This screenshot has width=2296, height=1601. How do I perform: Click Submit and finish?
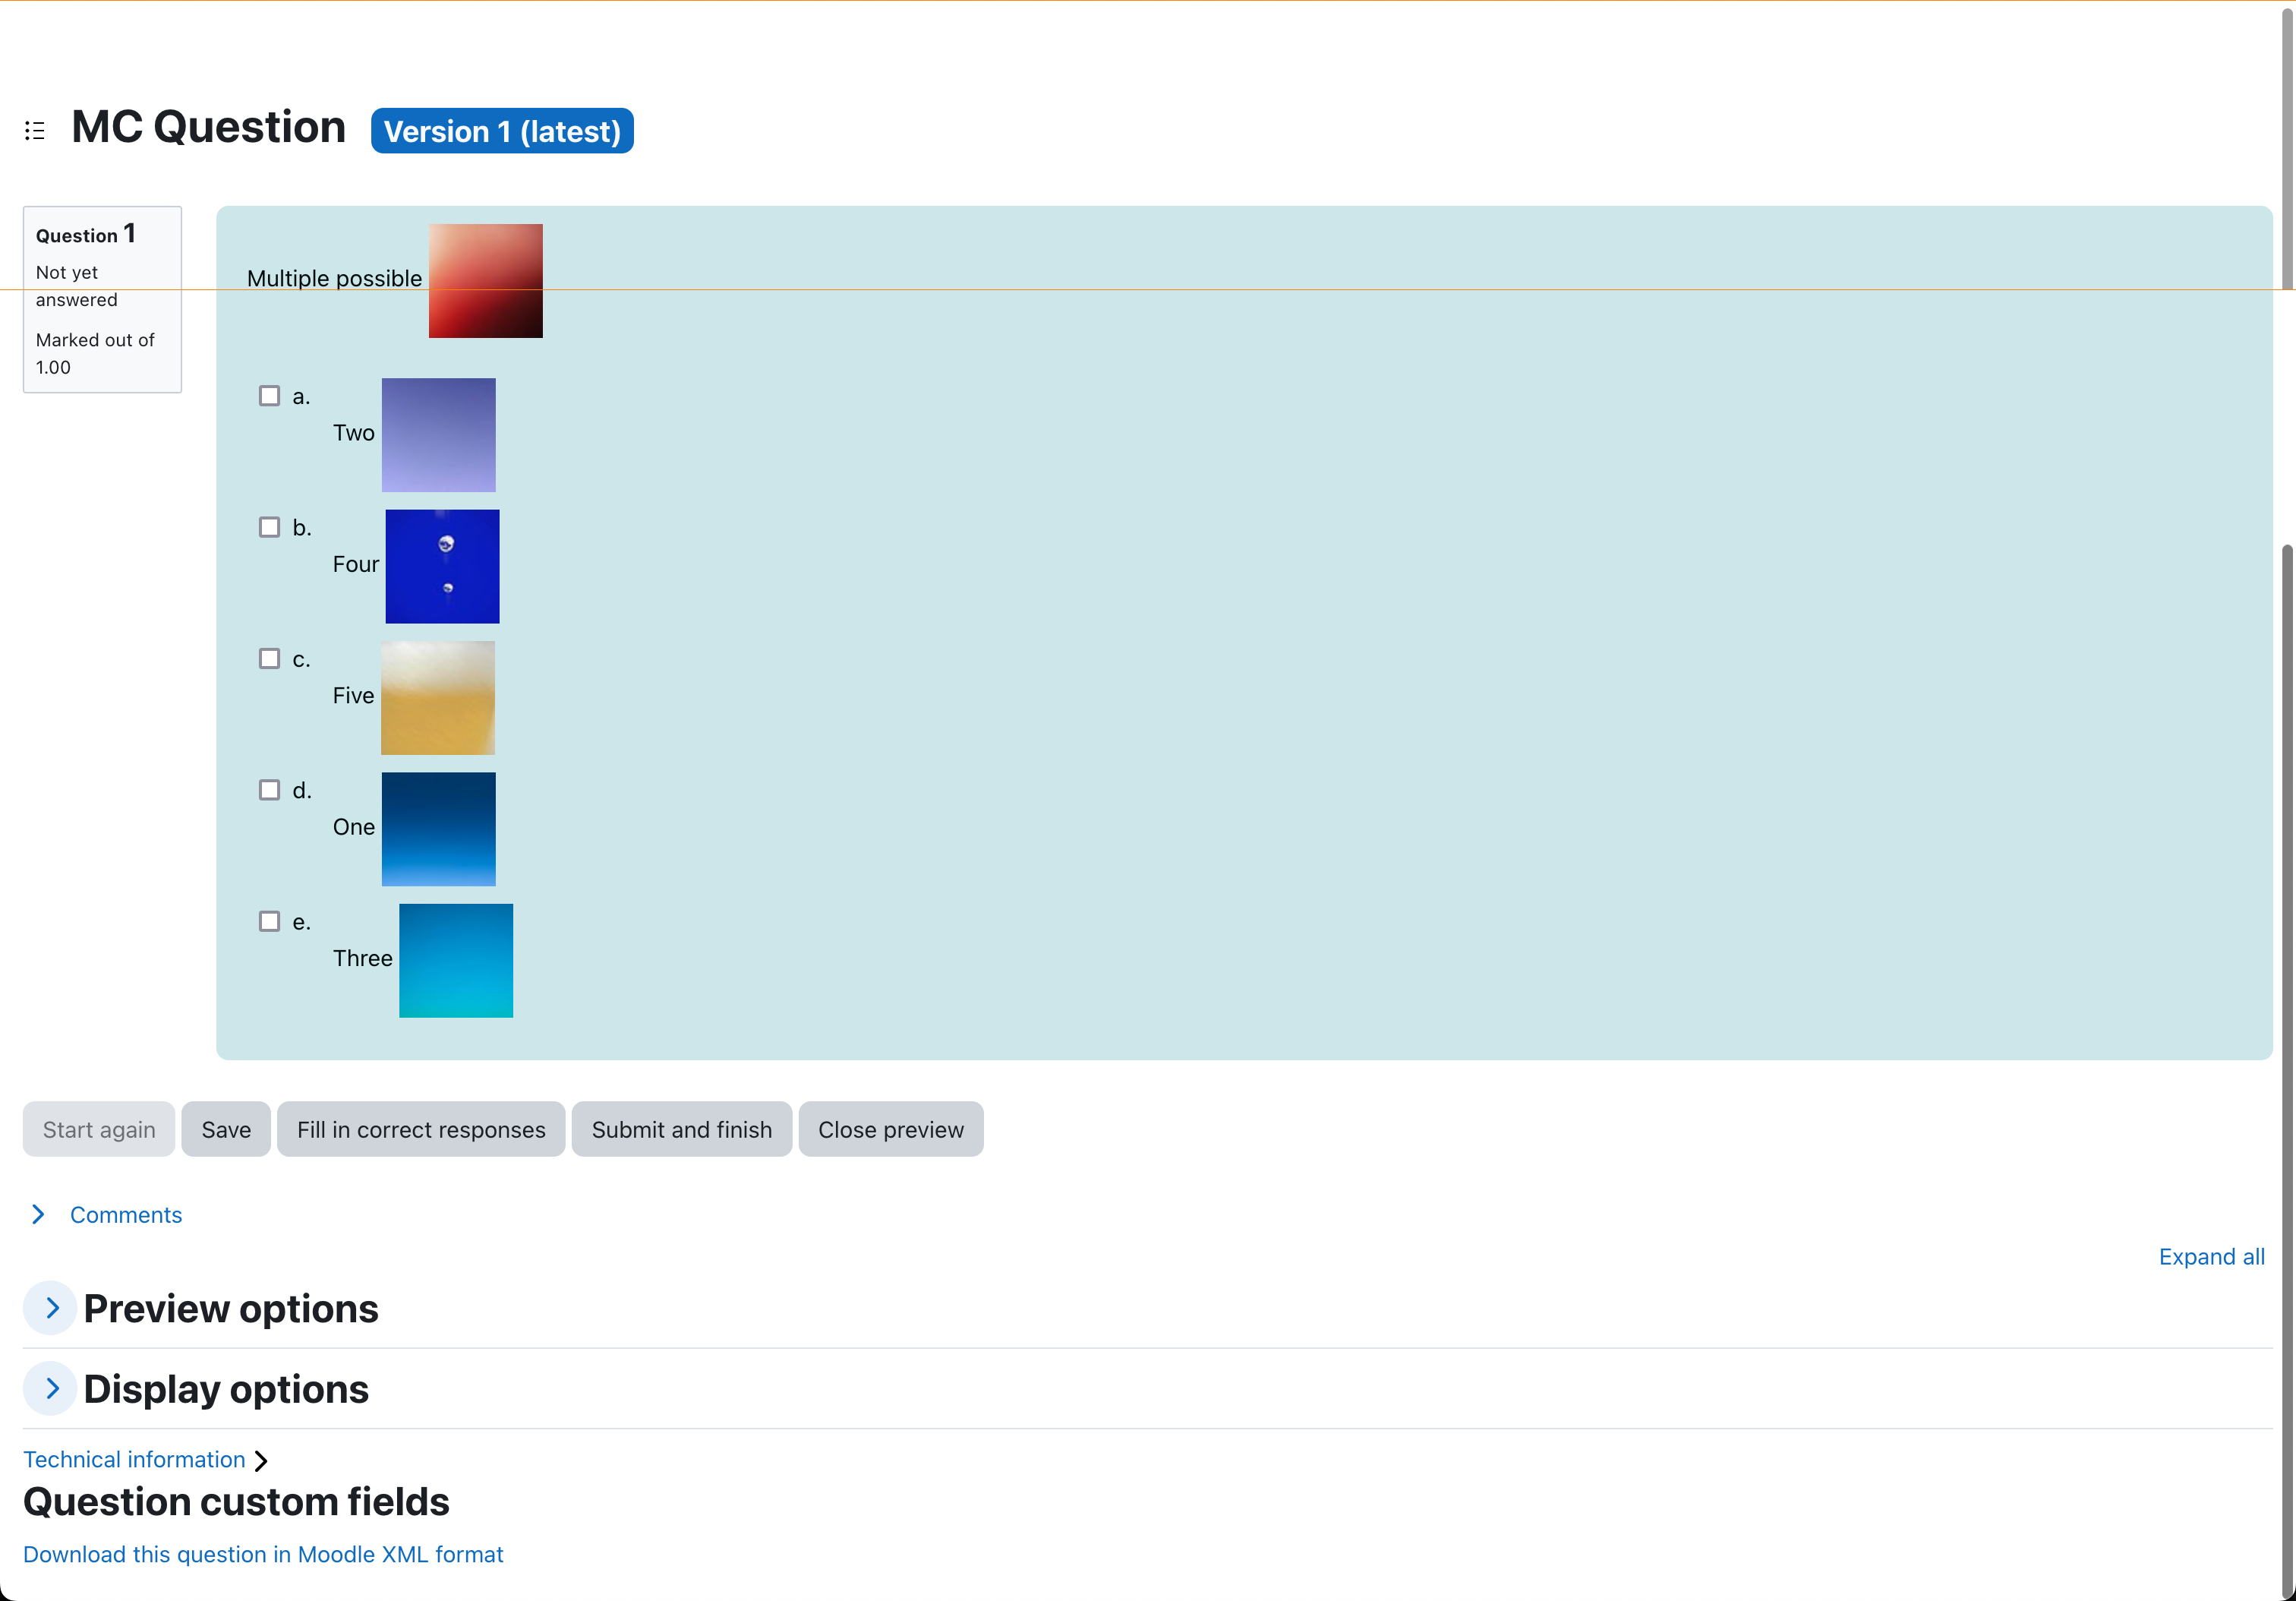(x=682, y=1129)
